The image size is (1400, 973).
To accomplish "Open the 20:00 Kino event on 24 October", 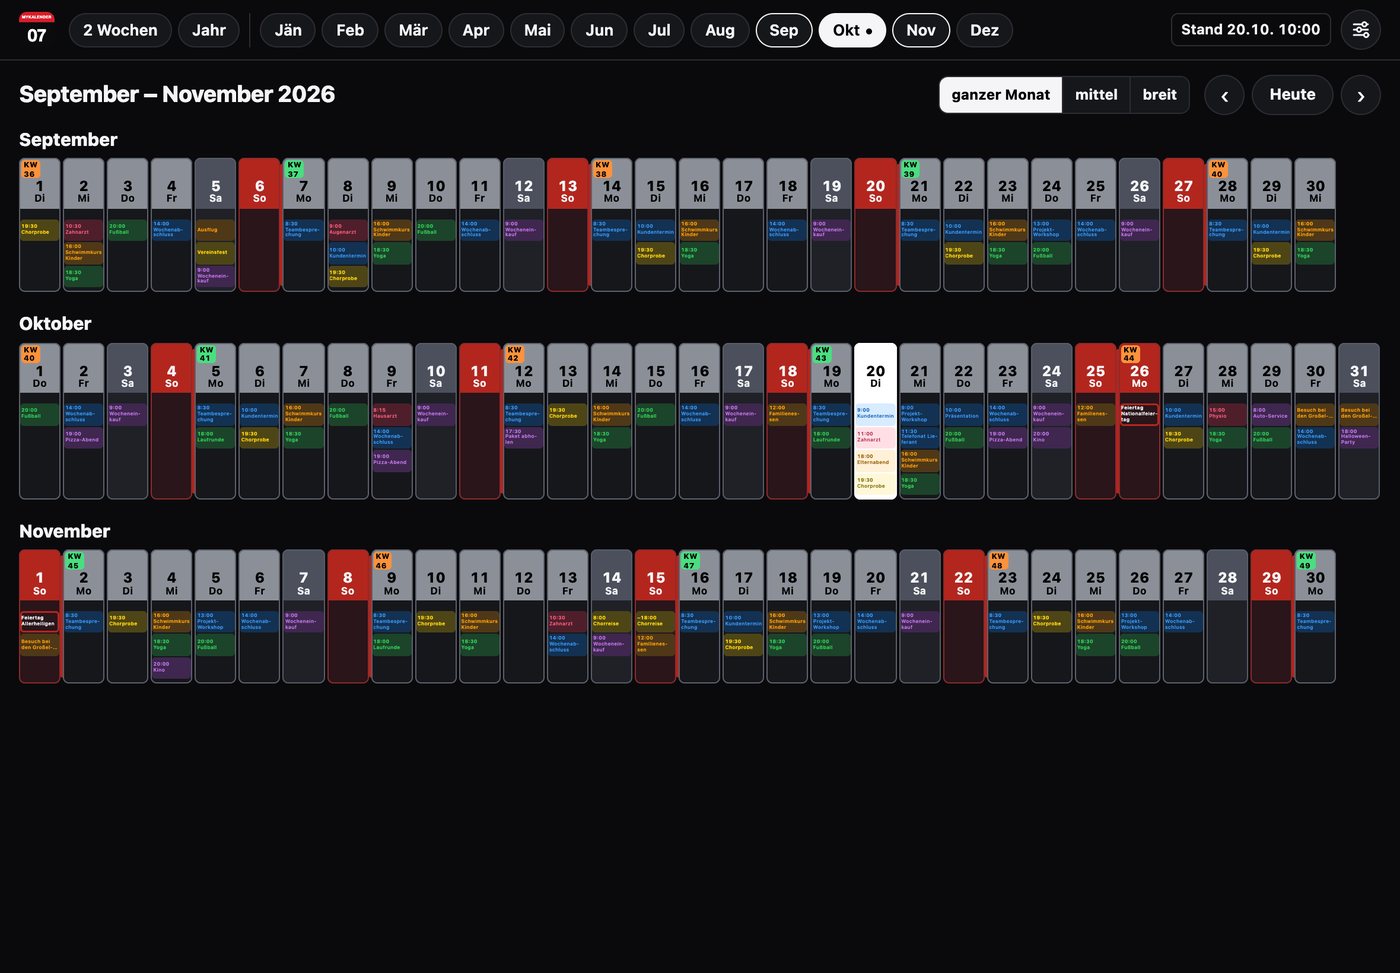I will [1051, 437].
